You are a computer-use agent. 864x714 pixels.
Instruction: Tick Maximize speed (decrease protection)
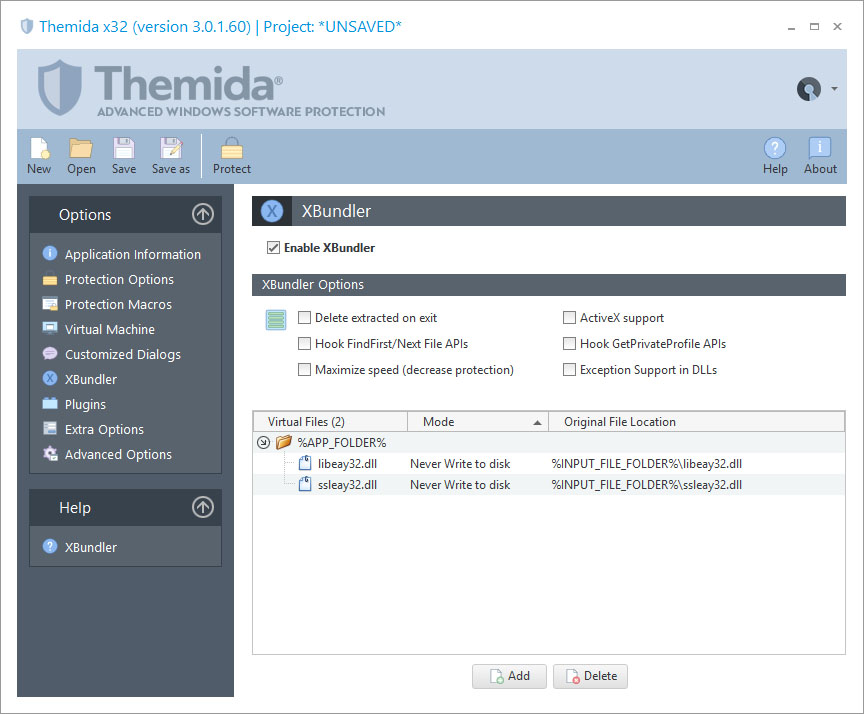[304, 370]
